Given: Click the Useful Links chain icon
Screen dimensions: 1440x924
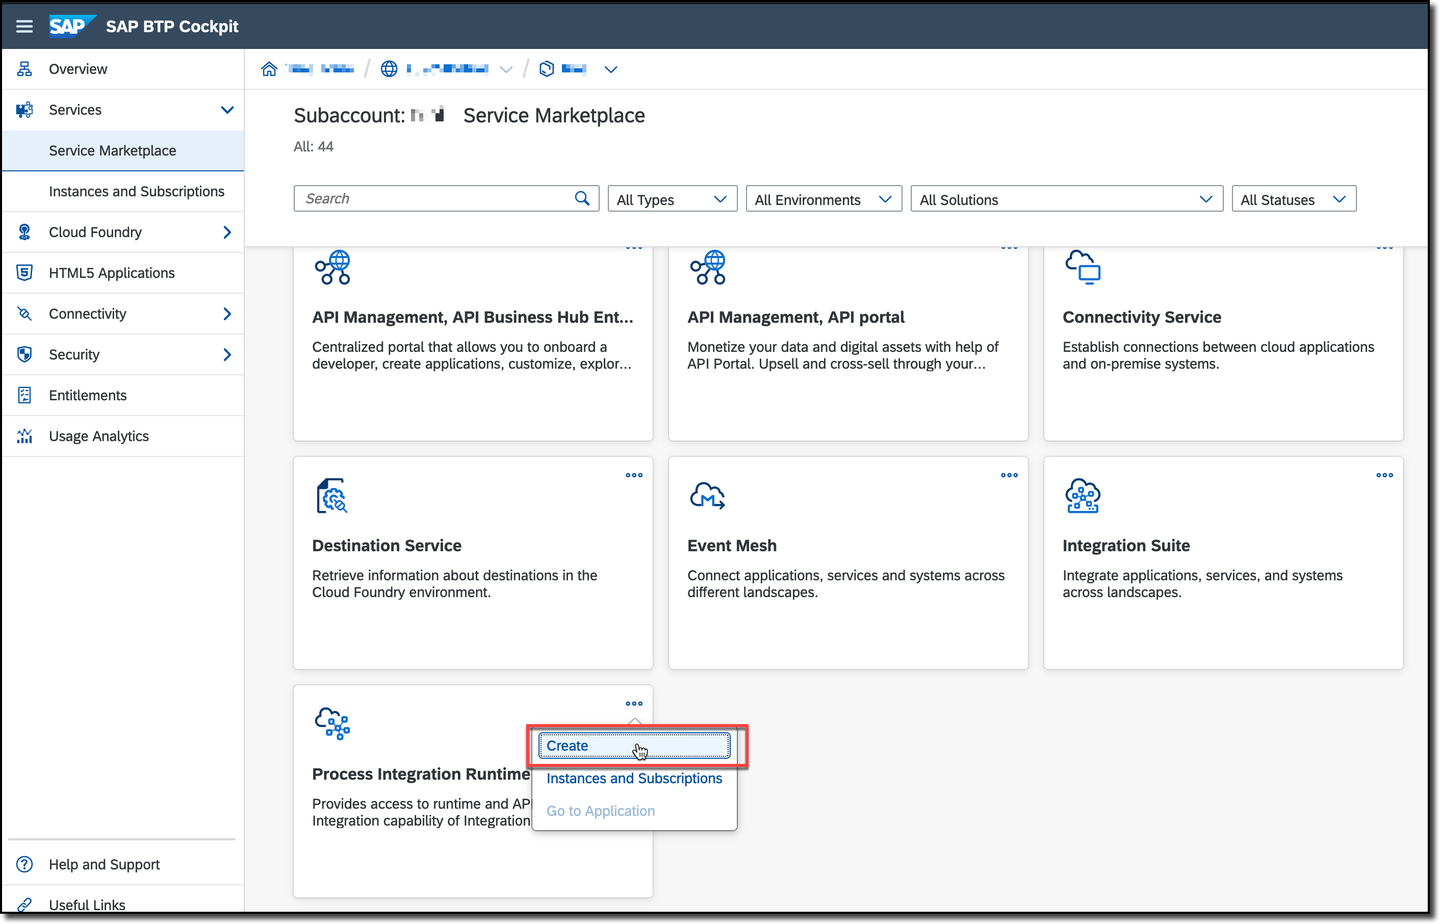Looking at the screenshot, I should point(25,905).
